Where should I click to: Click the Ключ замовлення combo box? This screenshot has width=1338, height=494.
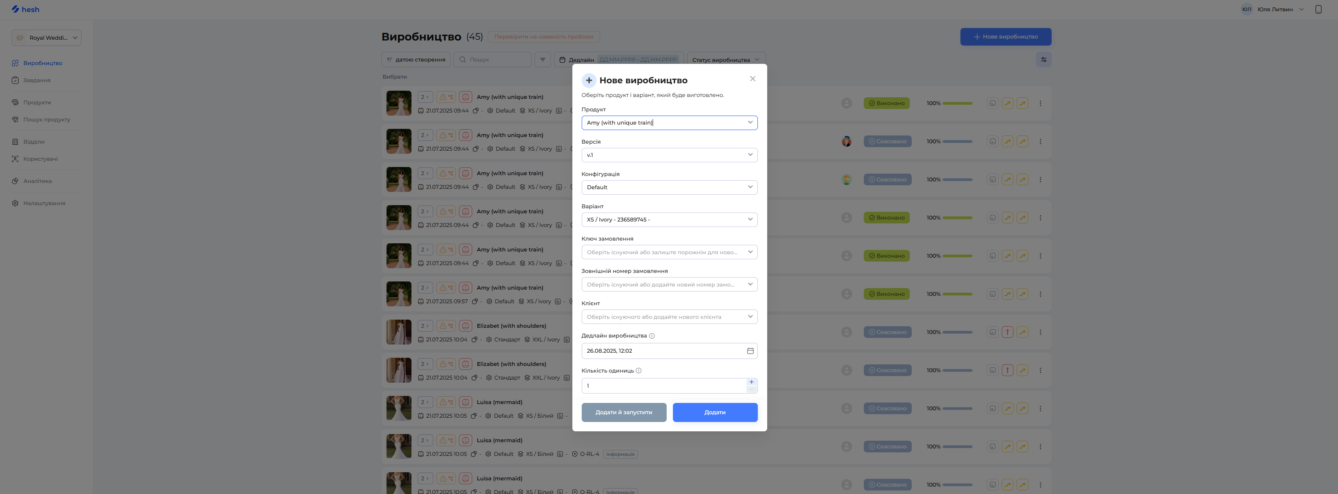[x=669, y=252]
